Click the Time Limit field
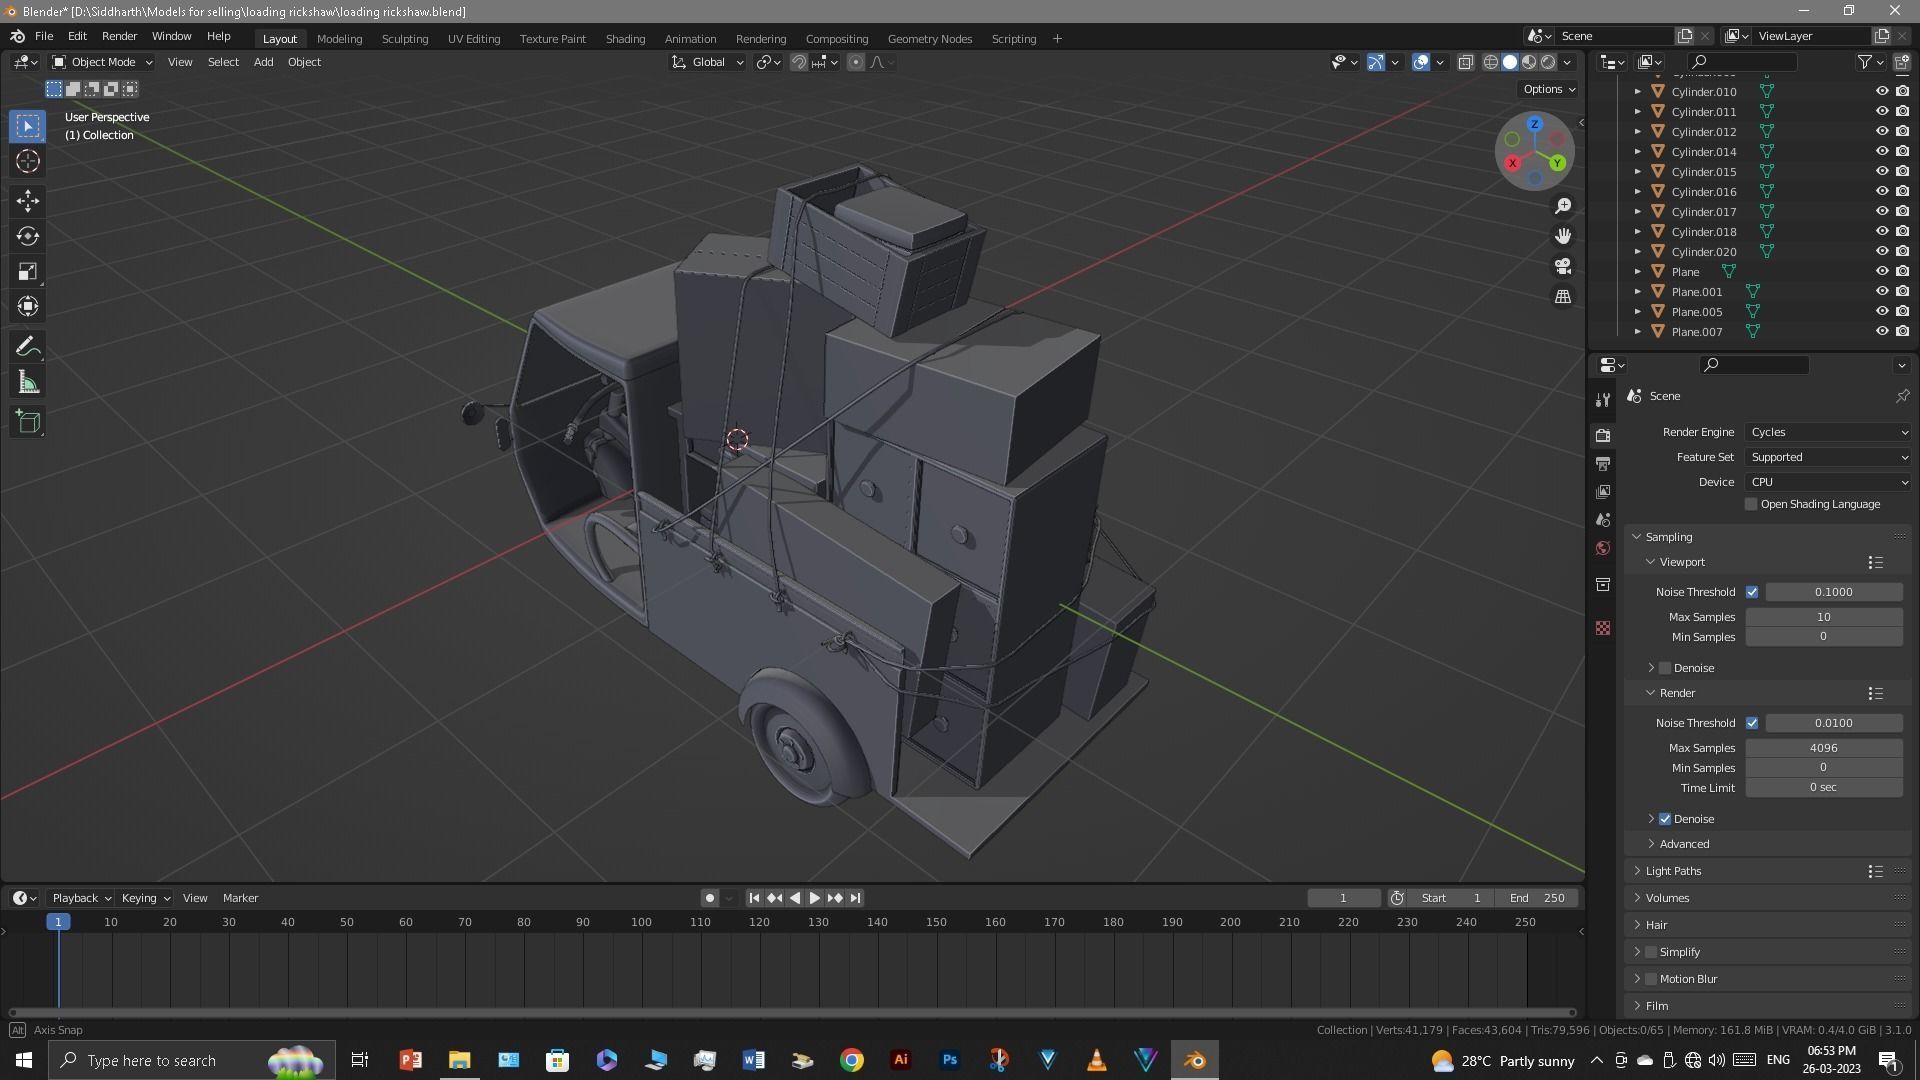The image size is (1920, 1080). click(1823, 788)
